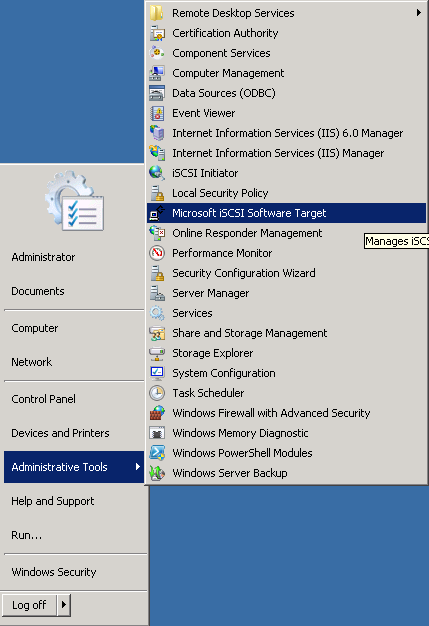Select Administrative Tools in Start menu
This screenshot has width=429, height=626.
[74, 467]
